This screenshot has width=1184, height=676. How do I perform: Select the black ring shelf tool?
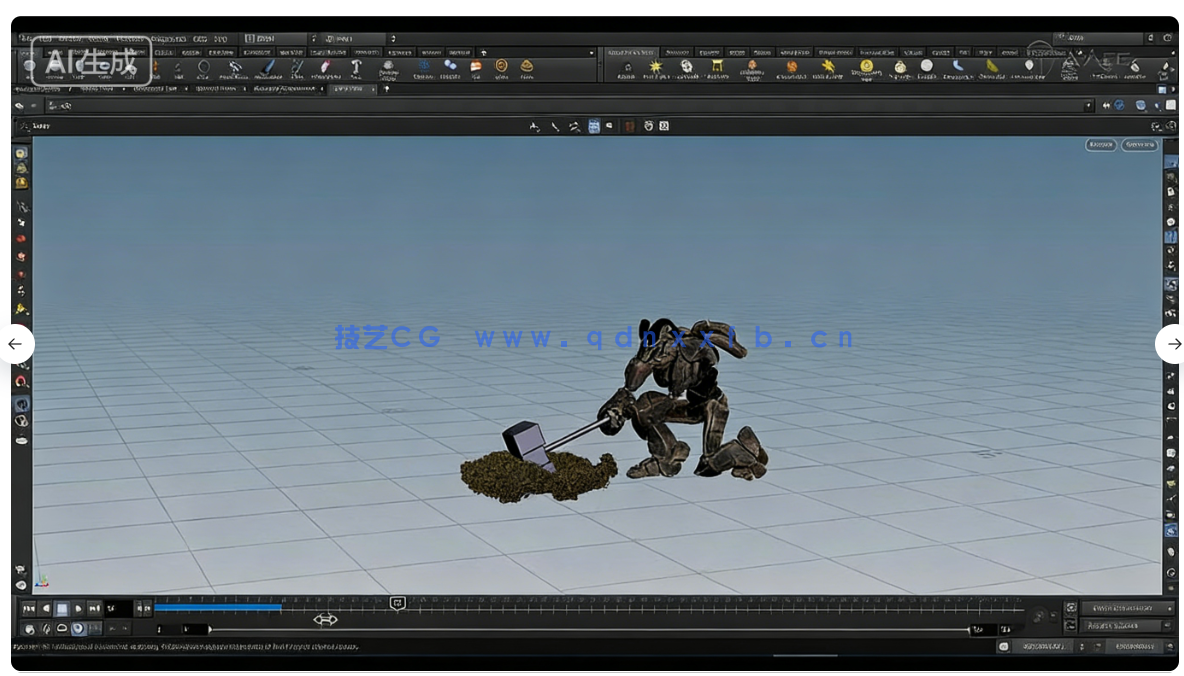203,68
